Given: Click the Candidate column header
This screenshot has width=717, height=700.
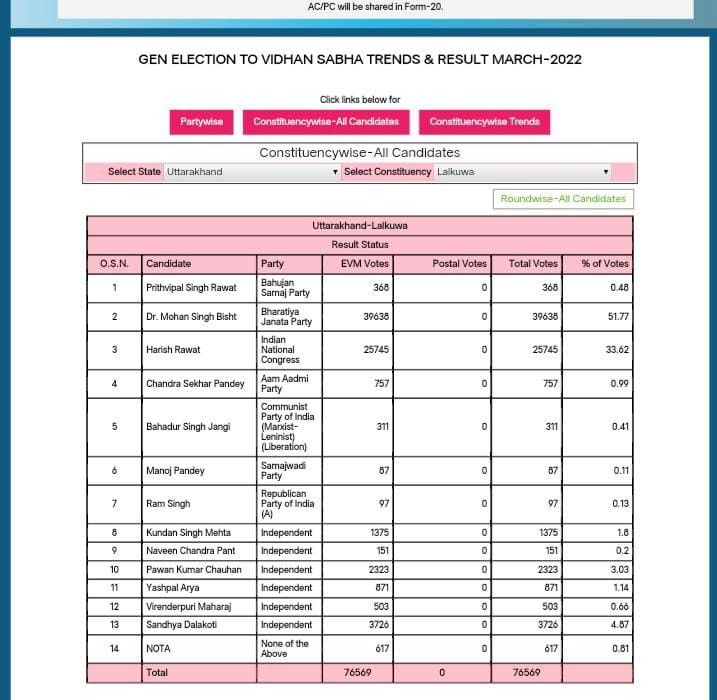Looking at the screenshot, I should tap(168, 264).
